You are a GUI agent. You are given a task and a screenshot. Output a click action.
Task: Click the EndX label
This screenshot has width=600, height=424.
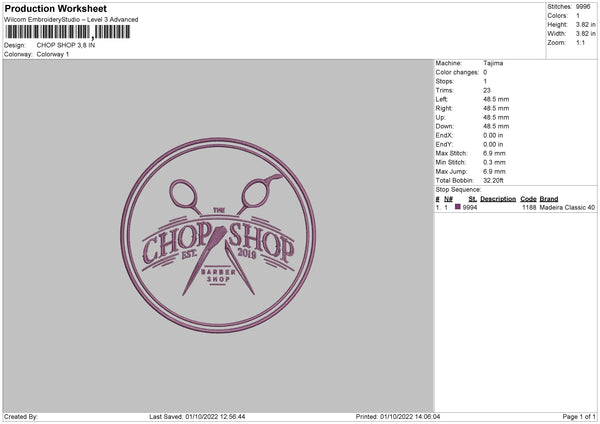click(x=444, y=135)
